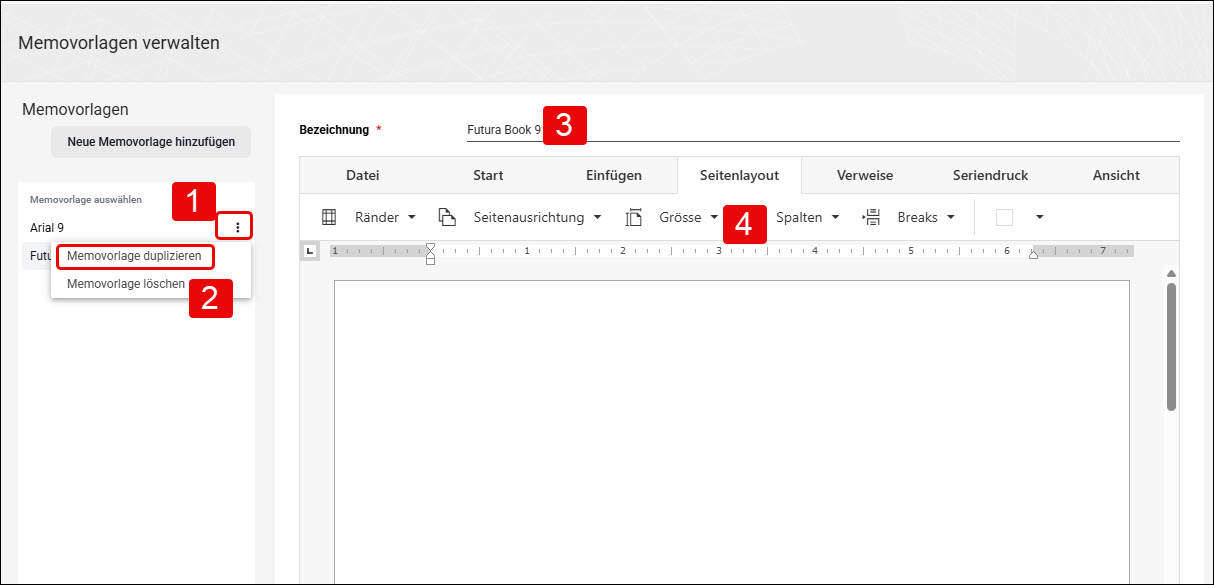1214x585 pixels.
Task: Expand the Ränder dropdown
Action: 412,217
